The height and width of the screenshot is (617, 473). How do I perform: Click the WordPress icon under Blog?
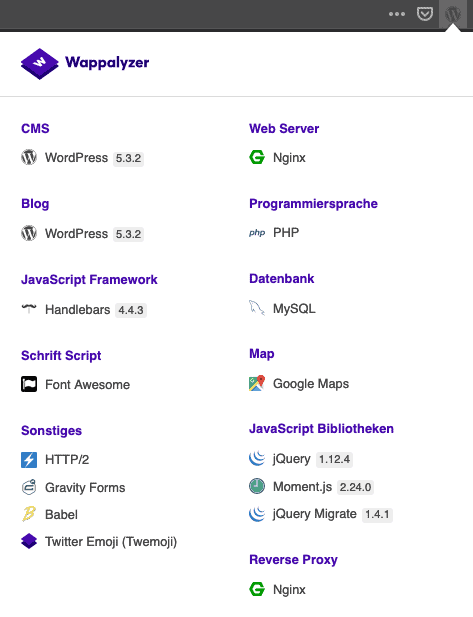click(29, 233)
